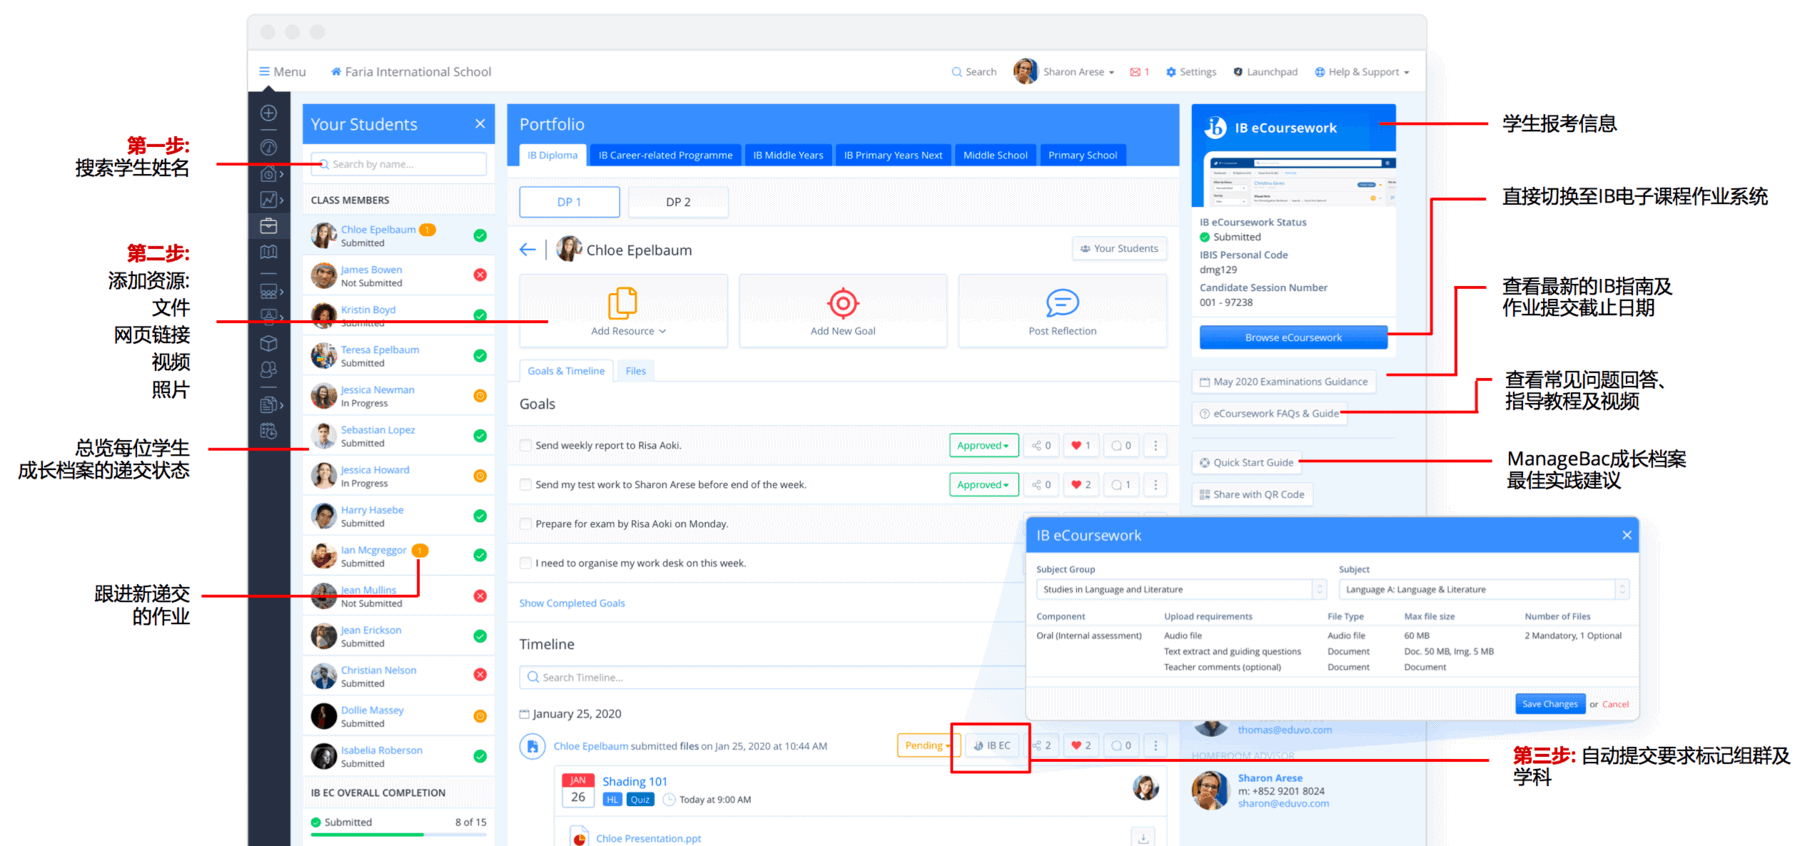Open the documents sidebar icon
The image size is (1800, 846).
269,405
